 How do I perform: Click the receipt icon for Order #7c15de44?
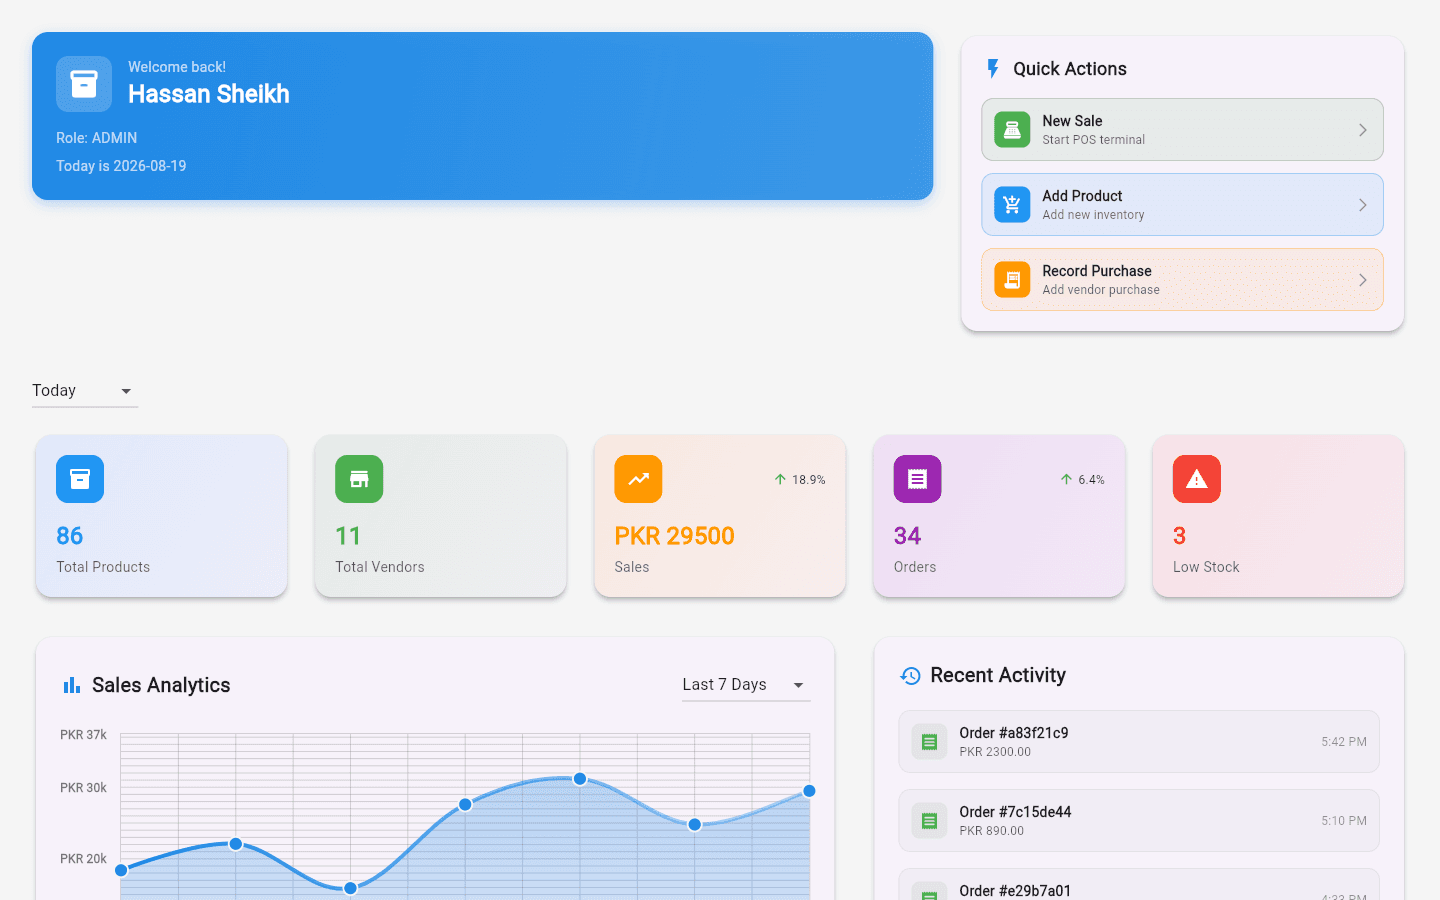pos(929,821)
